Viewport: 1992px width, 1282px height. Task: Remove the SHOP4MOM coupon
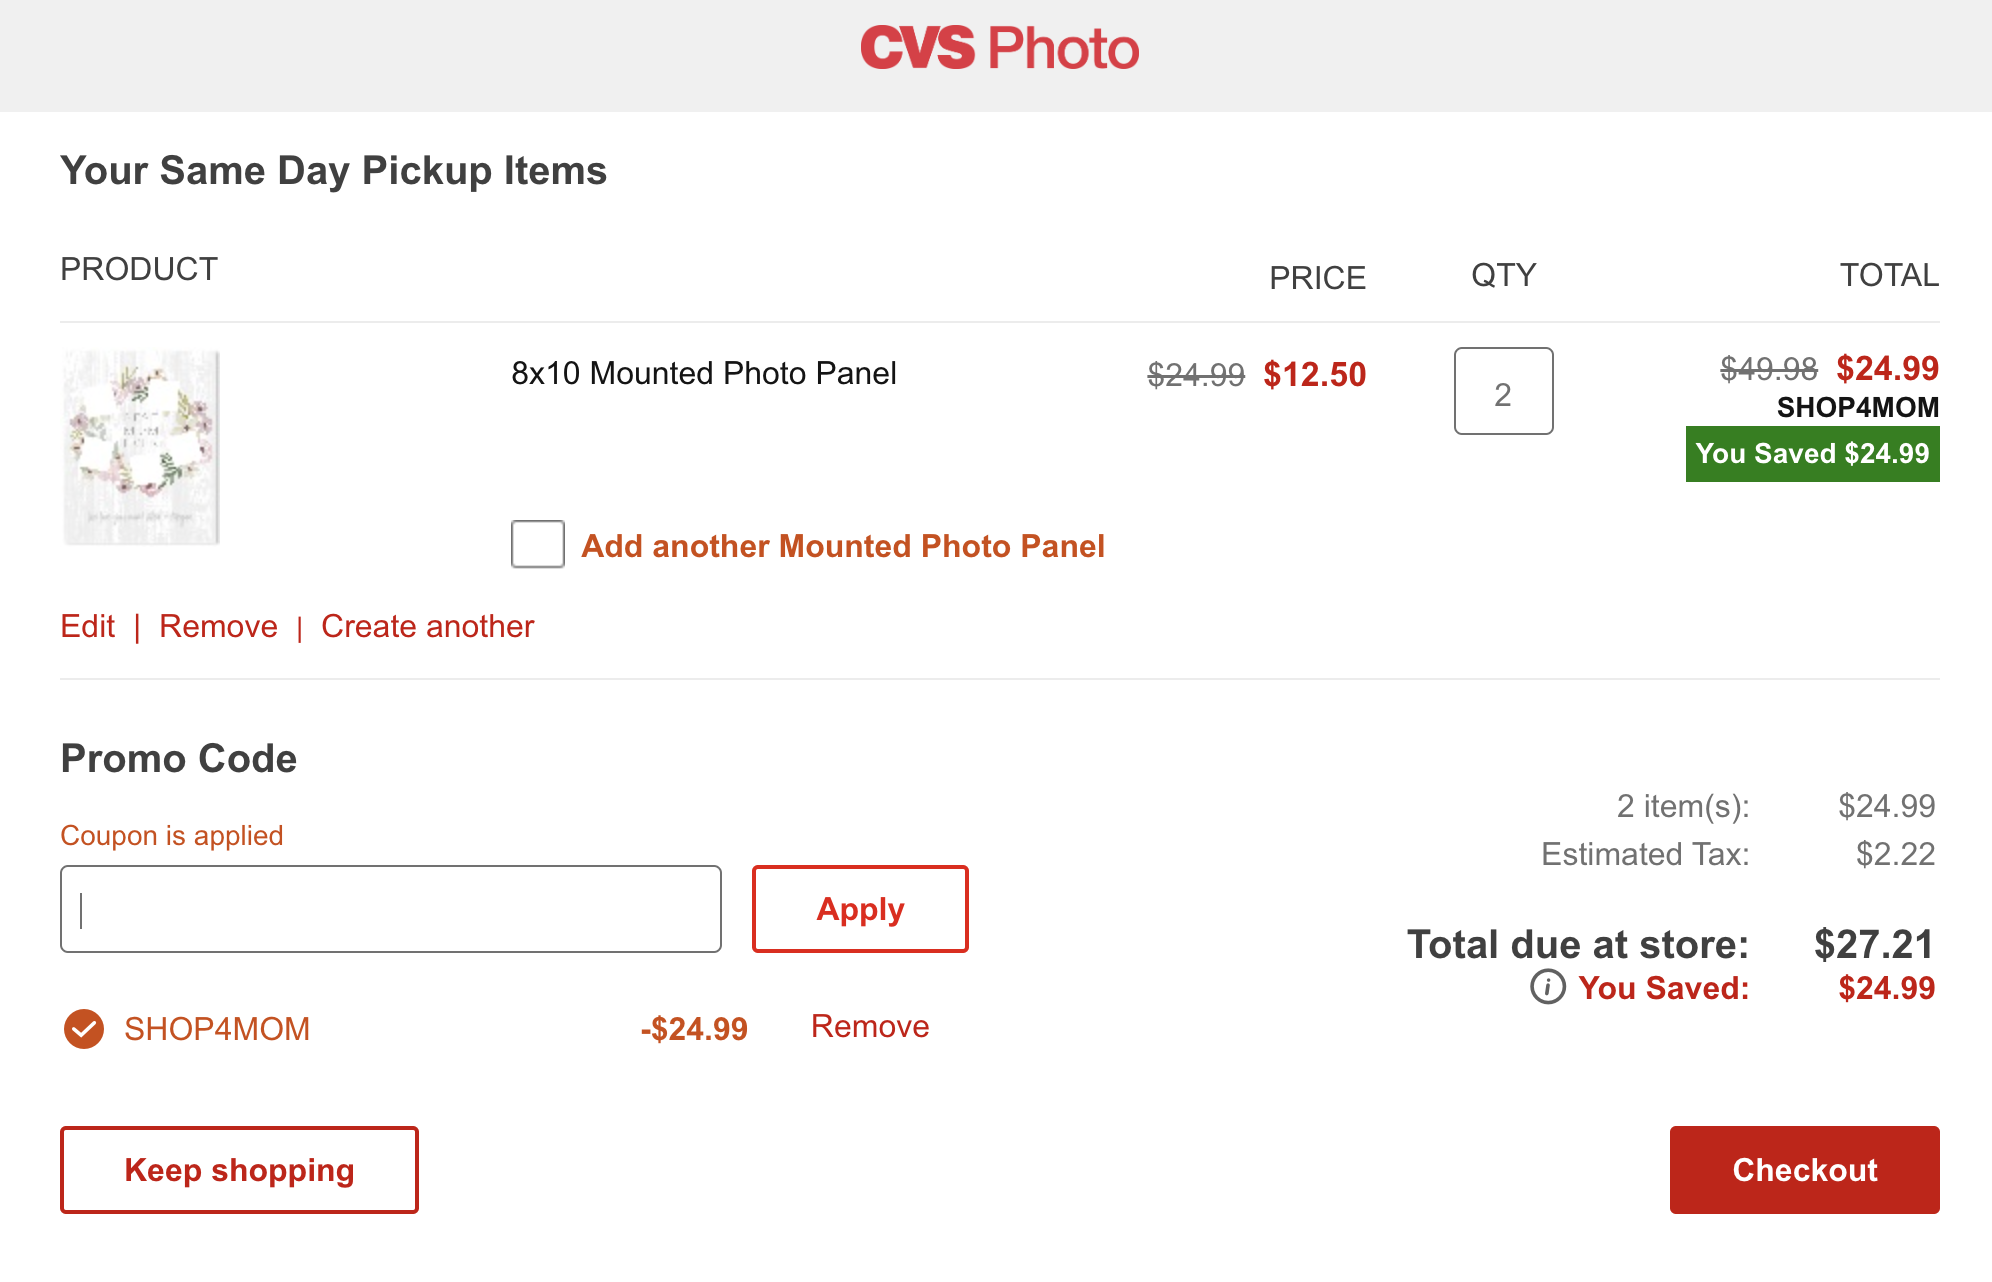point(870,1026)
